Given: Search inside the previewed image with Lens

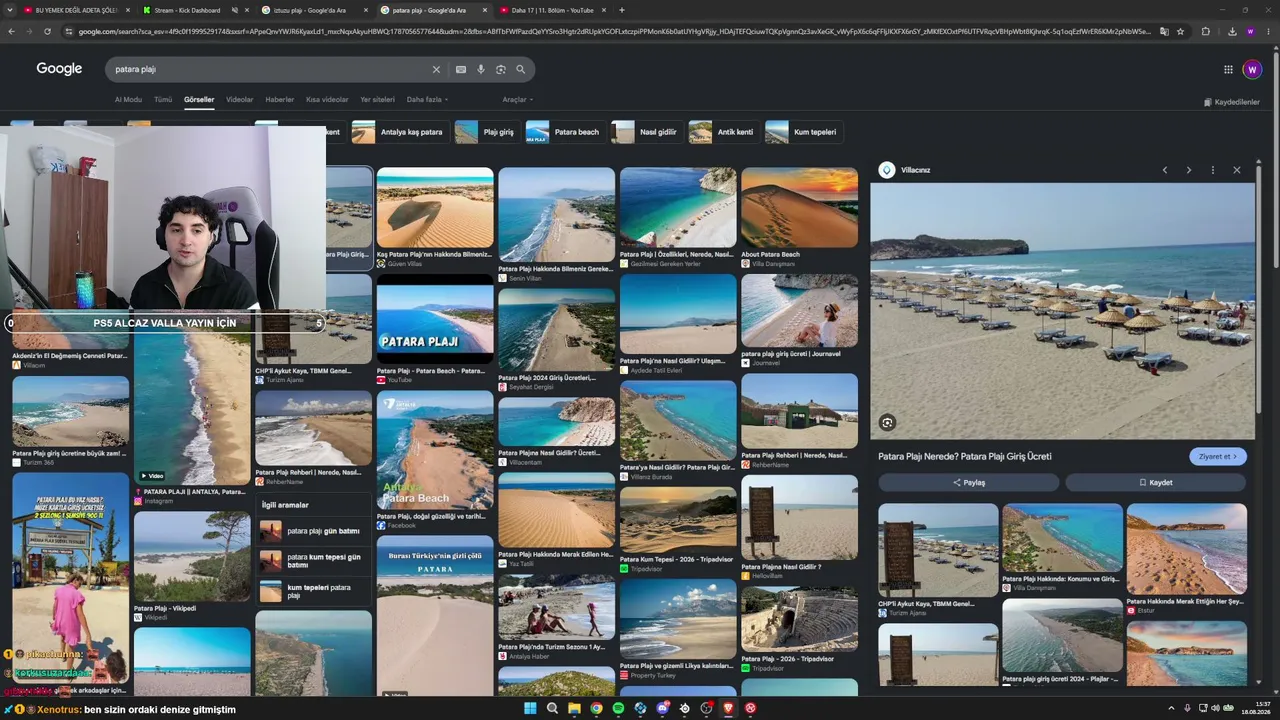Looking at the screenshot, I should [x=887, y=422].
